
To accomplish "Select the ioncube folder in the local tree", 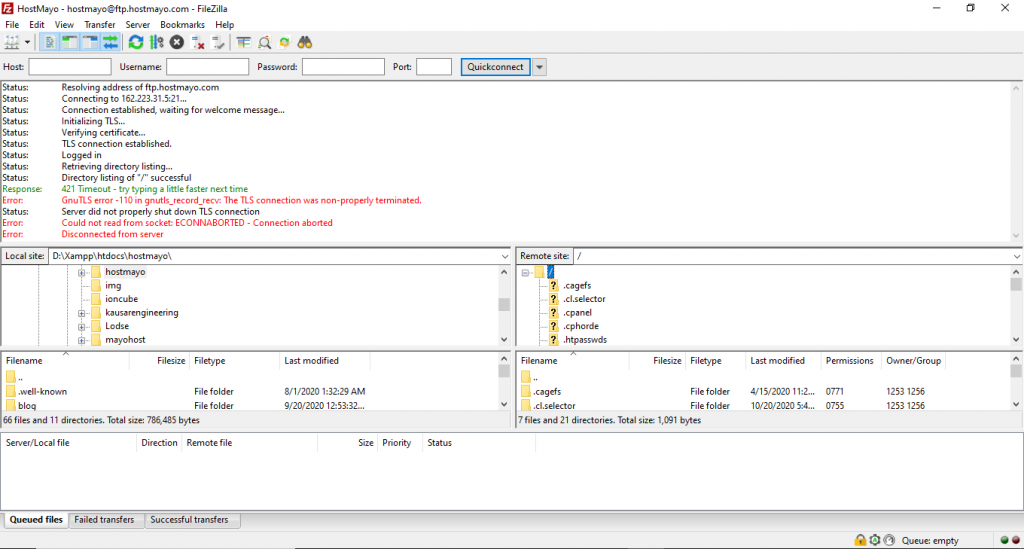I will [121, 299].
